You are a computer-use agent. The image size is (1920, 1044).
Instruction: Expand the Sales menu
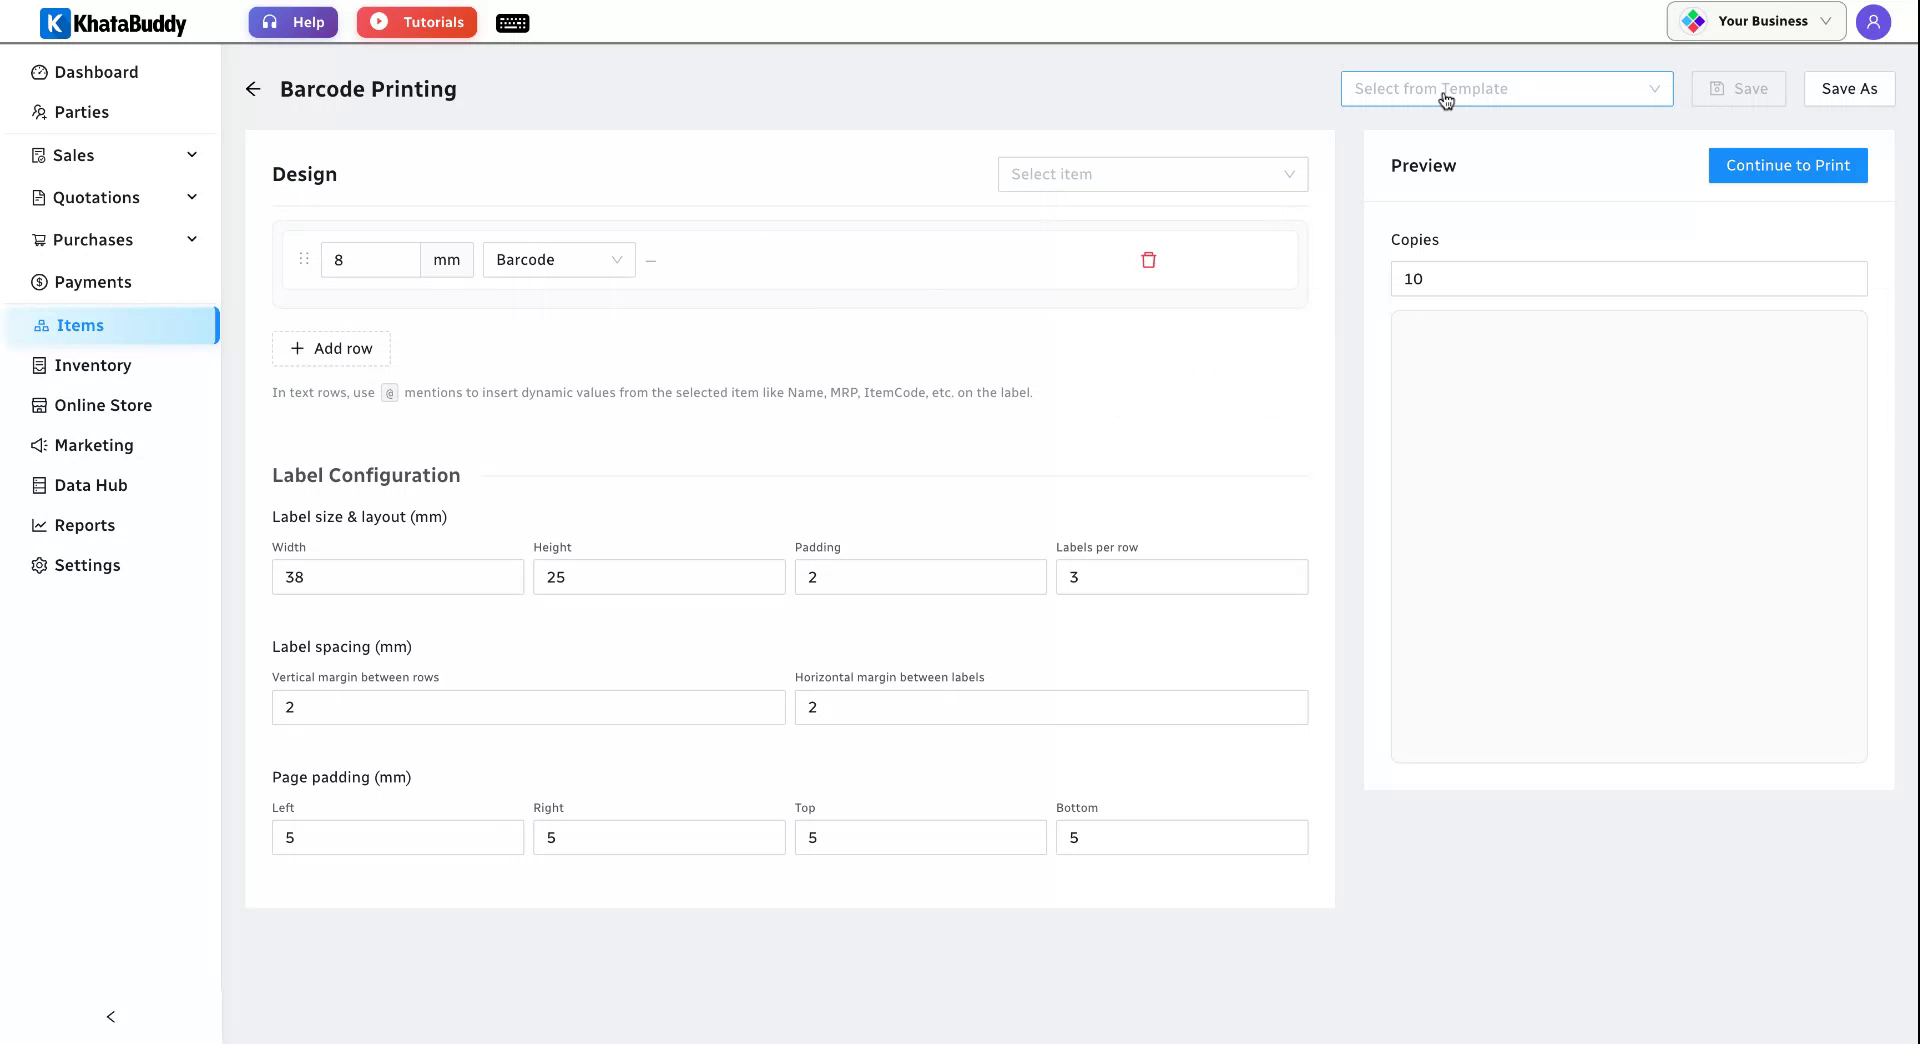(x=114, y=155)
